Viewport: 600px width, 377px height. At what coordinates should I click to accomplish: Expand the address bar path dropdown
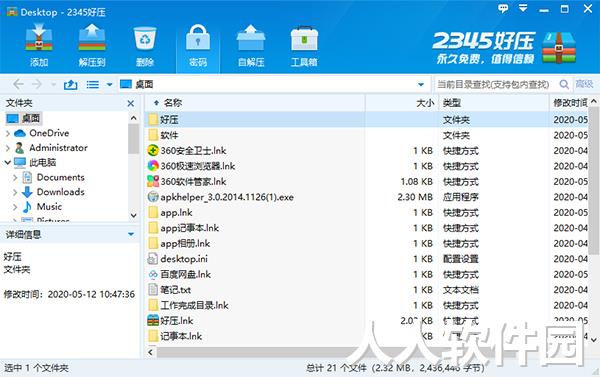[x=421, y=84]
